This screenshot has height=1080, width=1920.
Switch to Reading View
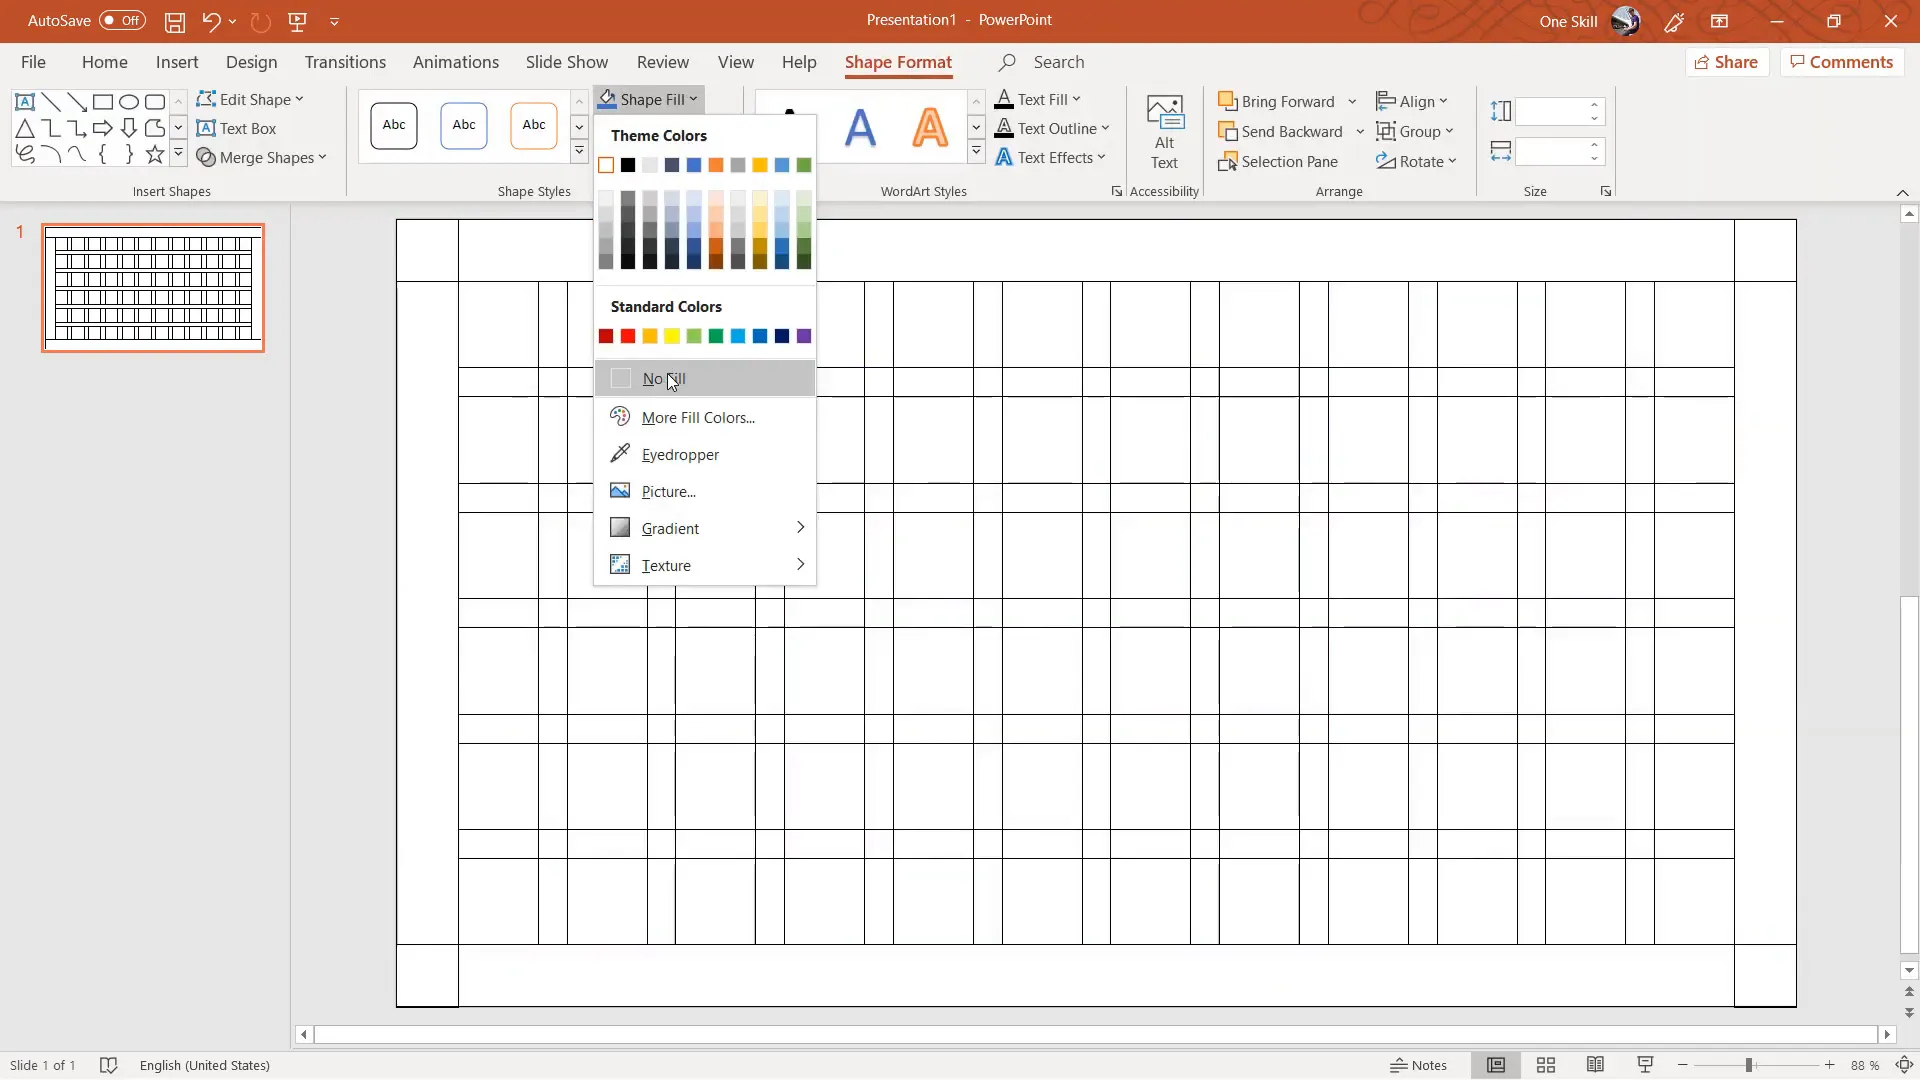(1595, 1065)
